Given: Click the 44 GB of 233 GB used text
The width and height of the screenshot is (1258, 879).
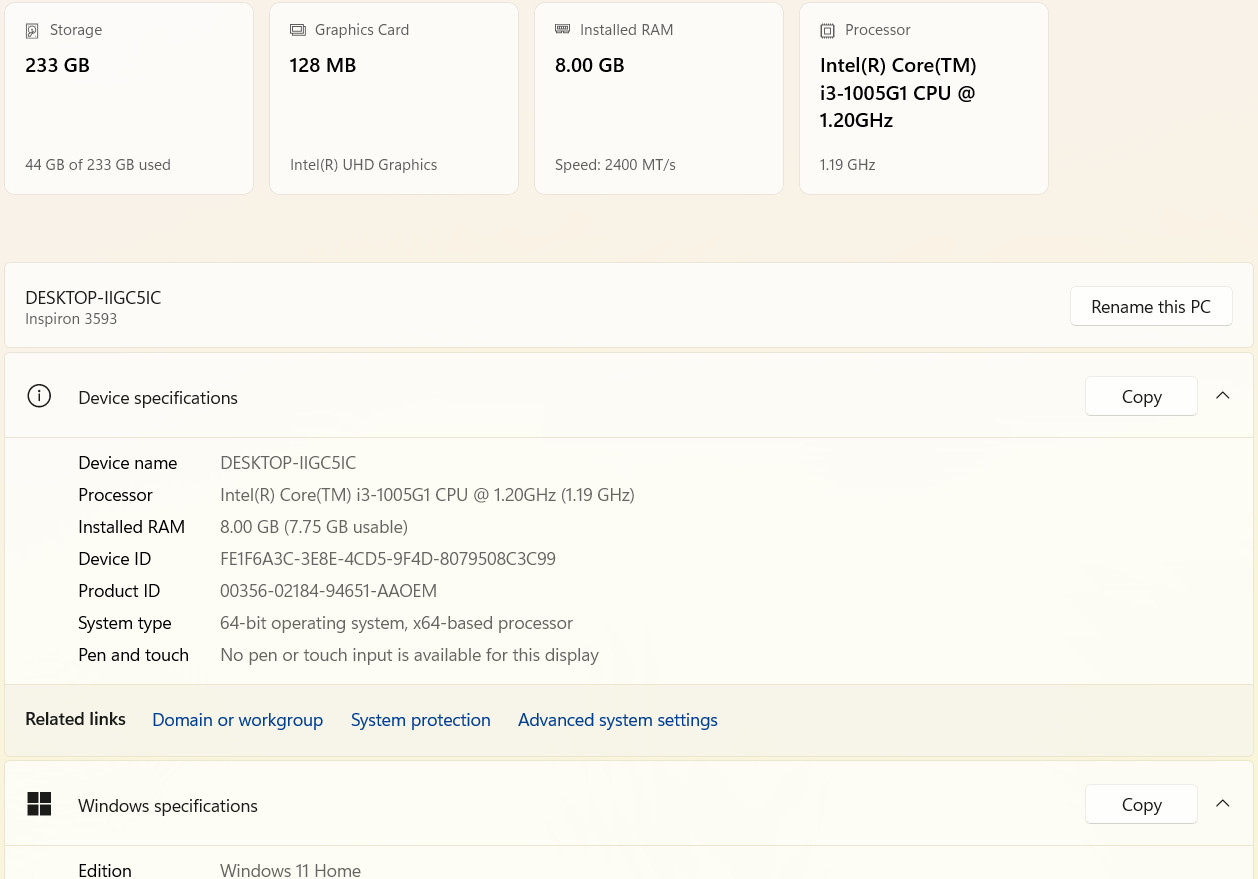Looking at the screenshot, I should click(x=98, y=165).
